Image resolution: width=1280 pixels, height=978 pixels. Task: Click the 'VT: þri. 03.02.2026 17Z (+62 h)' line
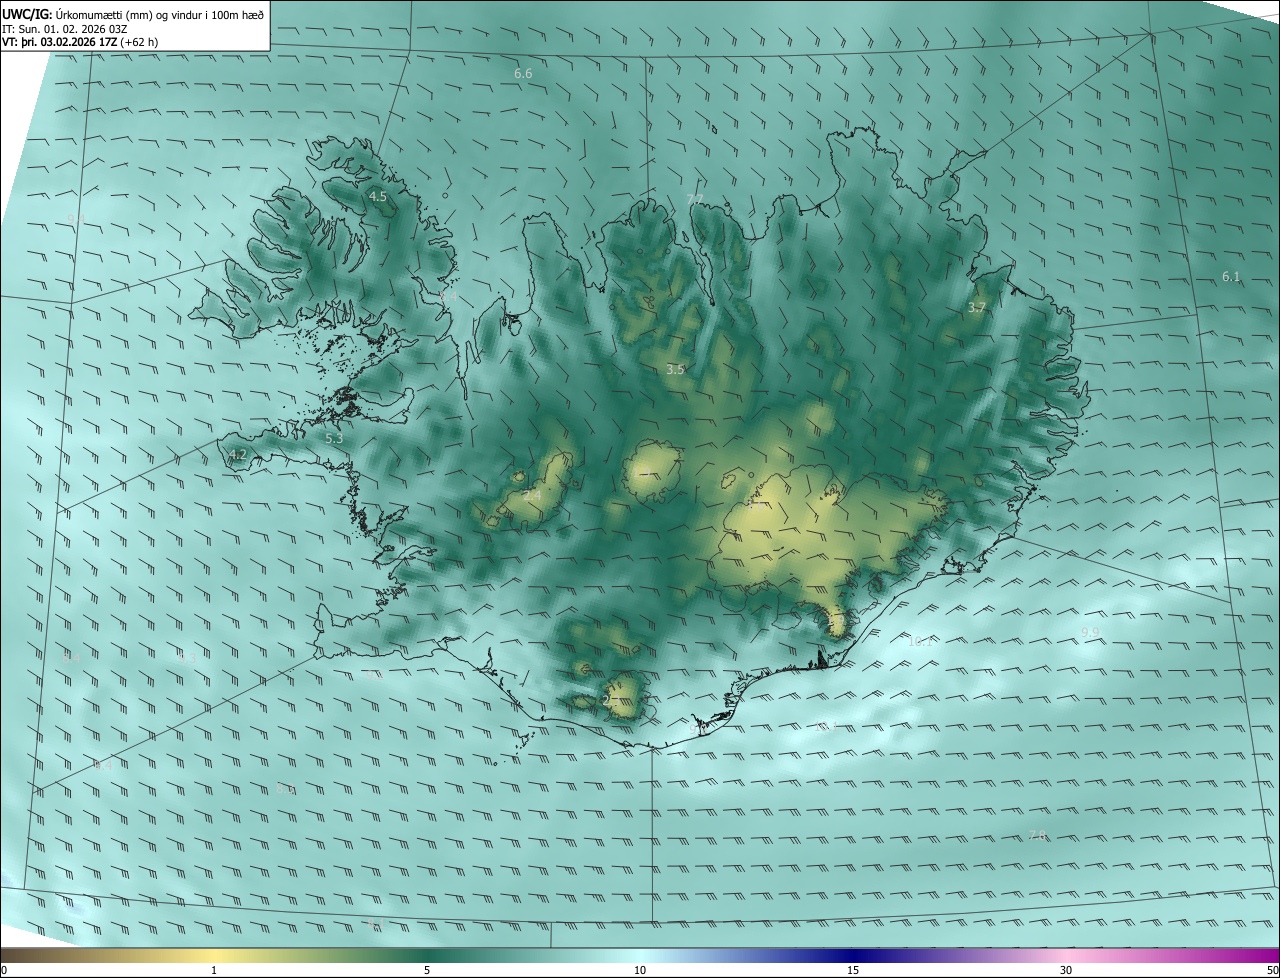[80, 42]
